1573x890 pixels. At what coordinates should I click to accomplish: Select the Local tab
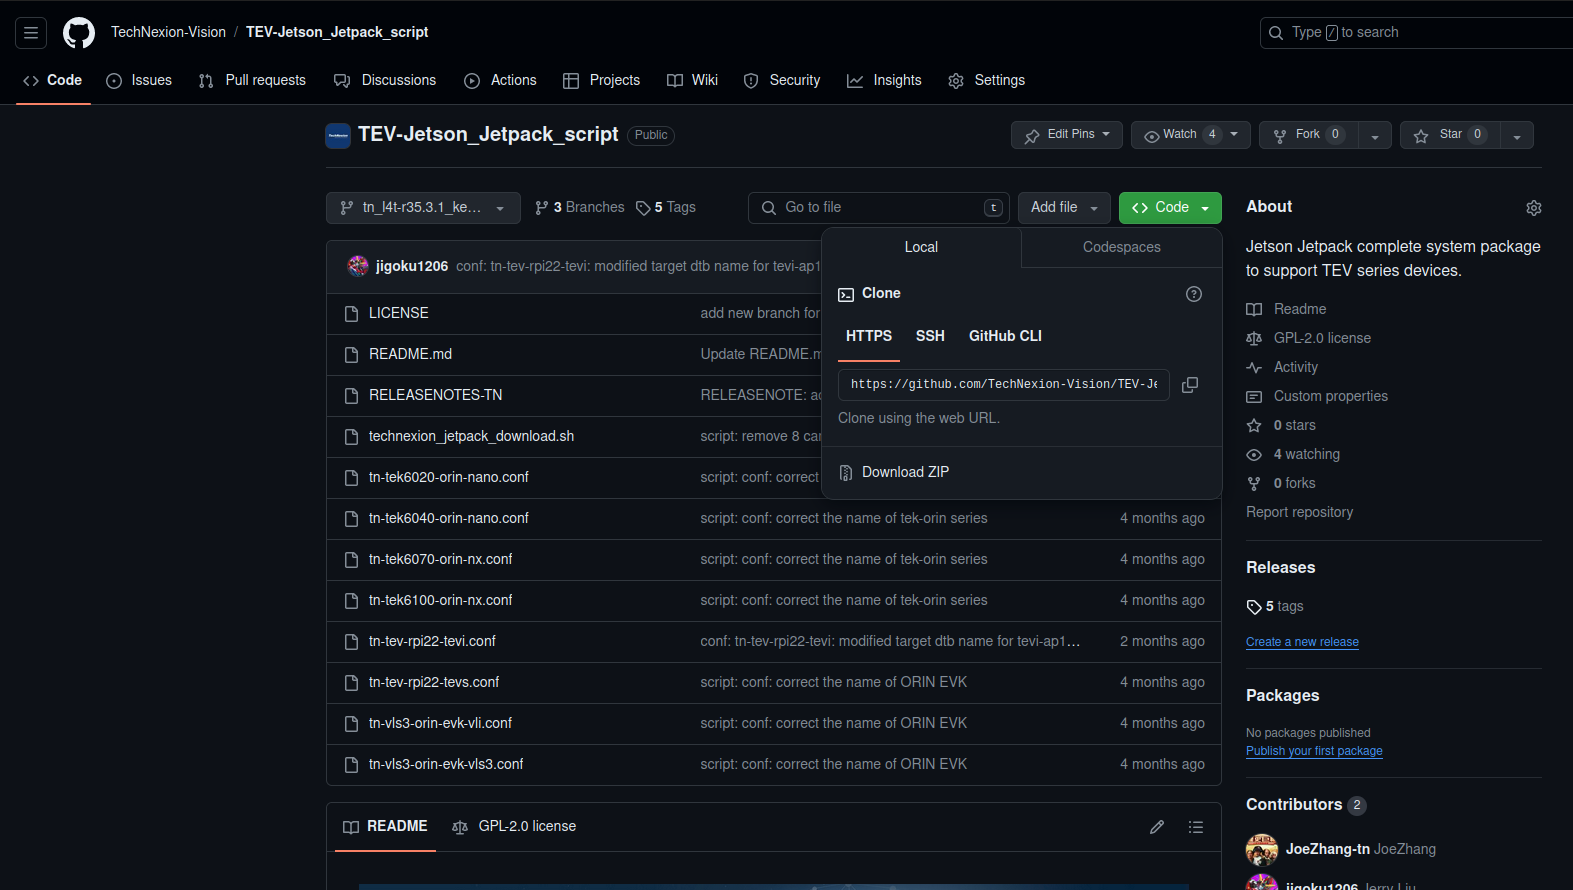click(x=921, y=247)
